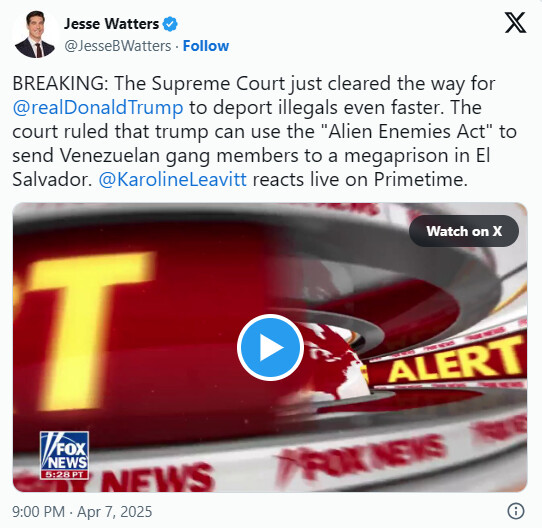Play the embedded Fox News video
The image size is (542, 528).
270,347
